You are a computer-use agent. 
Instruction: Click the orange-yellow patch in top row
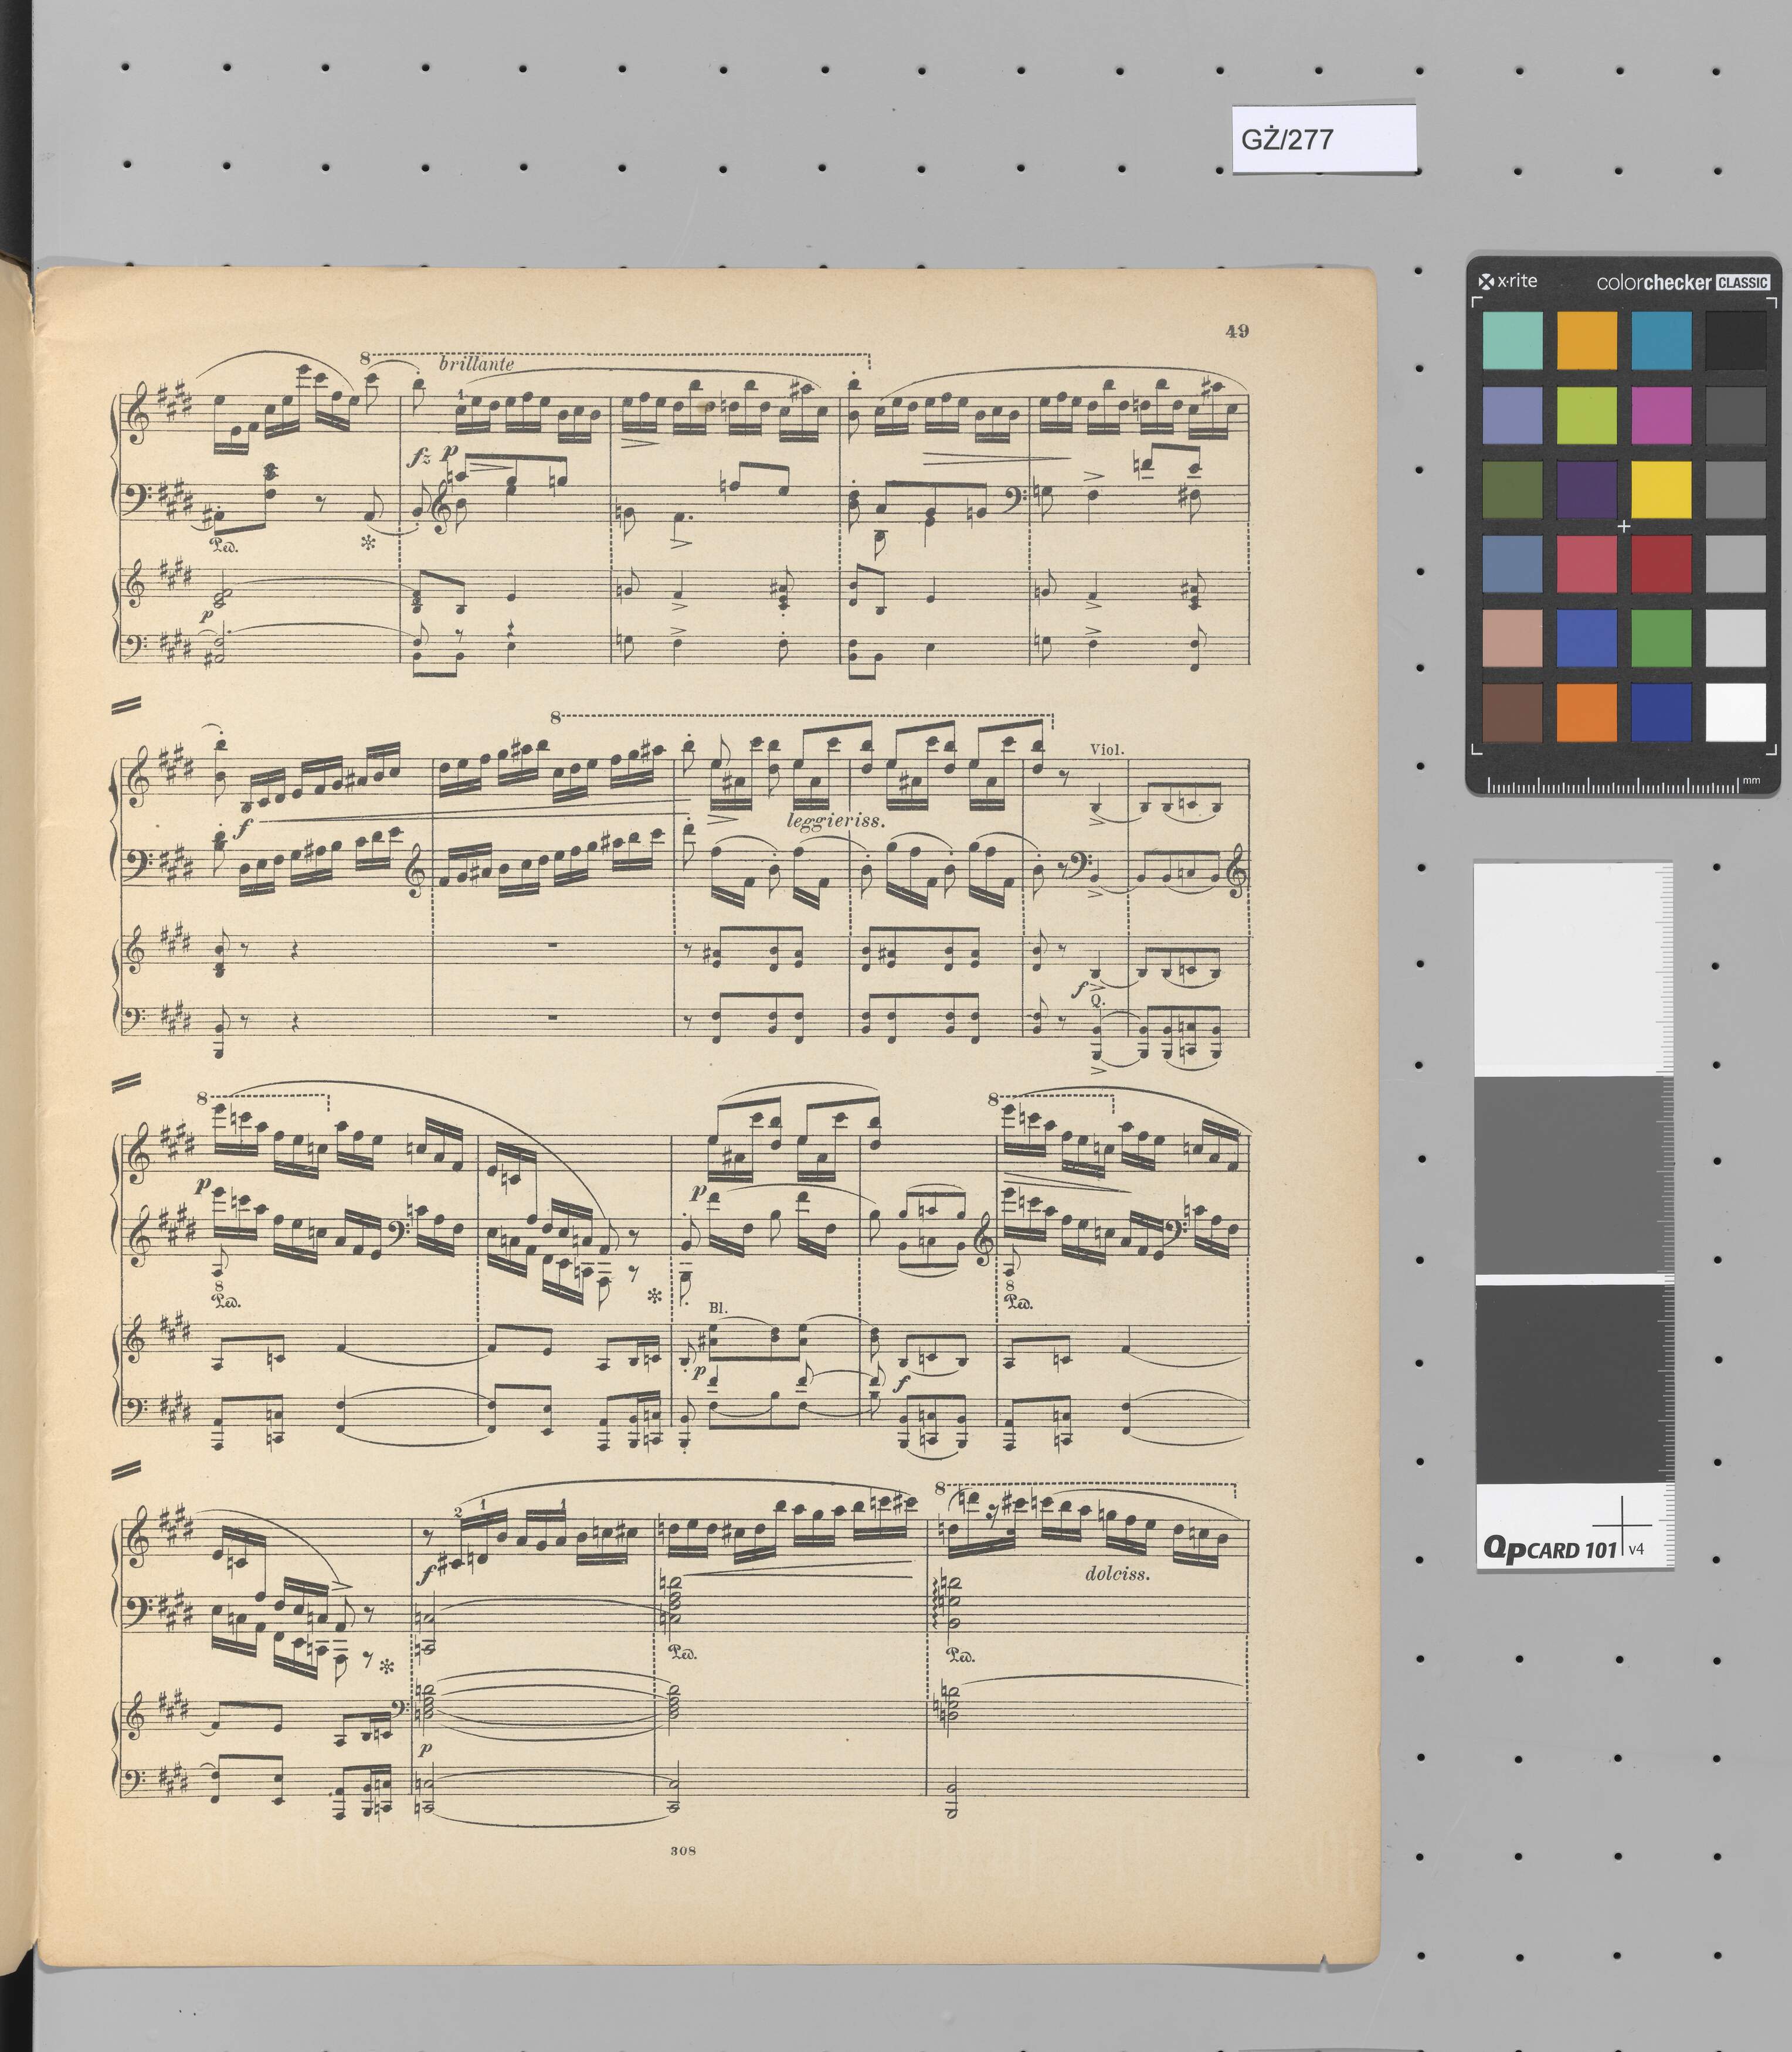point(1586,340)
